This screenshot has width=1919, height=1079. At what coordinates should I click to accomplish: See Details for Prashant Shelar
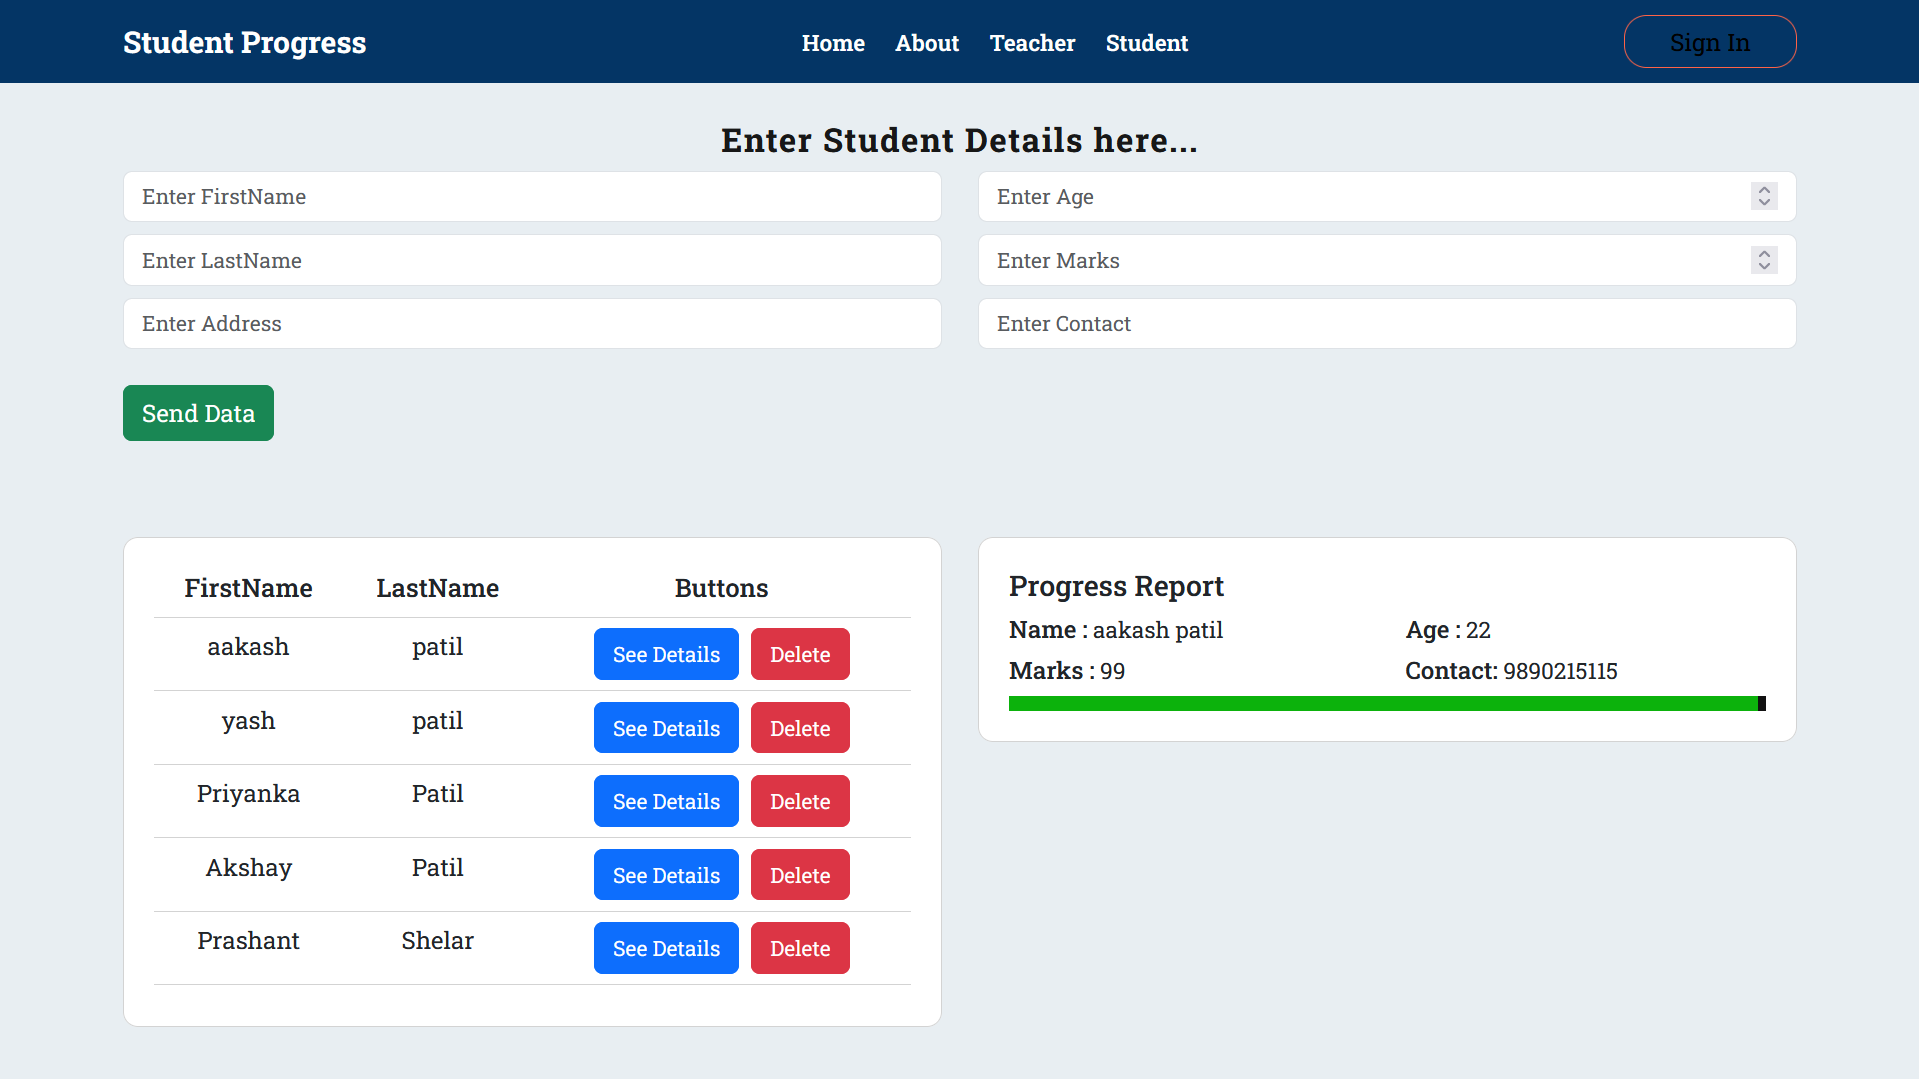point(666,948)
